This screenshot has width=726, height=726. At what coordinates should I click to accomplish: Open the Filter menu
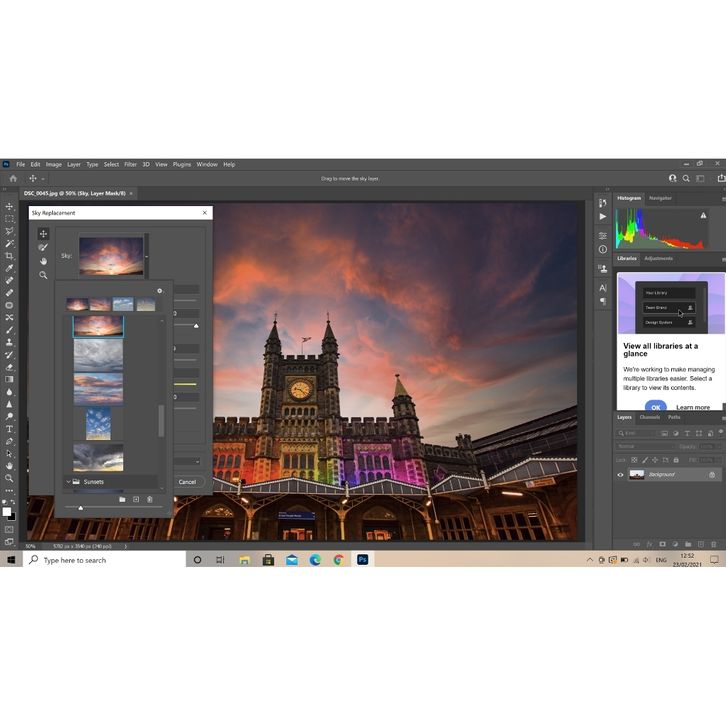click(130, 164)
